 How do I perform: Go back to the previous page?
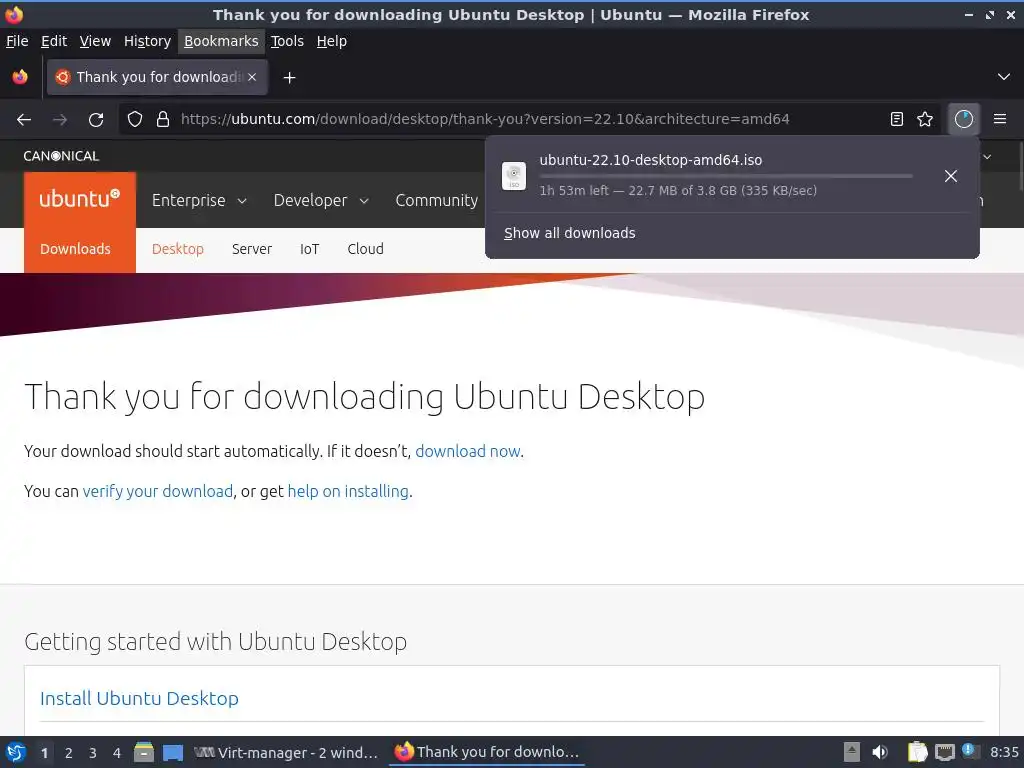(x=24, y=120)
